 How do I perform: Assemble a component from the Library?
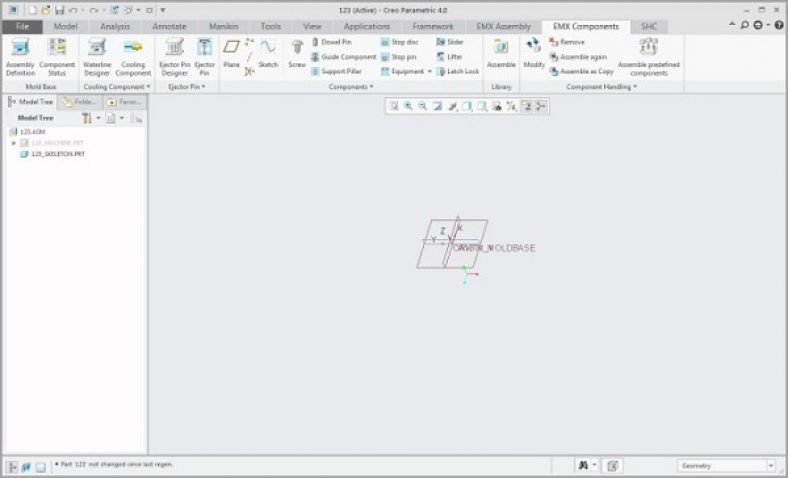click(501, 54)
